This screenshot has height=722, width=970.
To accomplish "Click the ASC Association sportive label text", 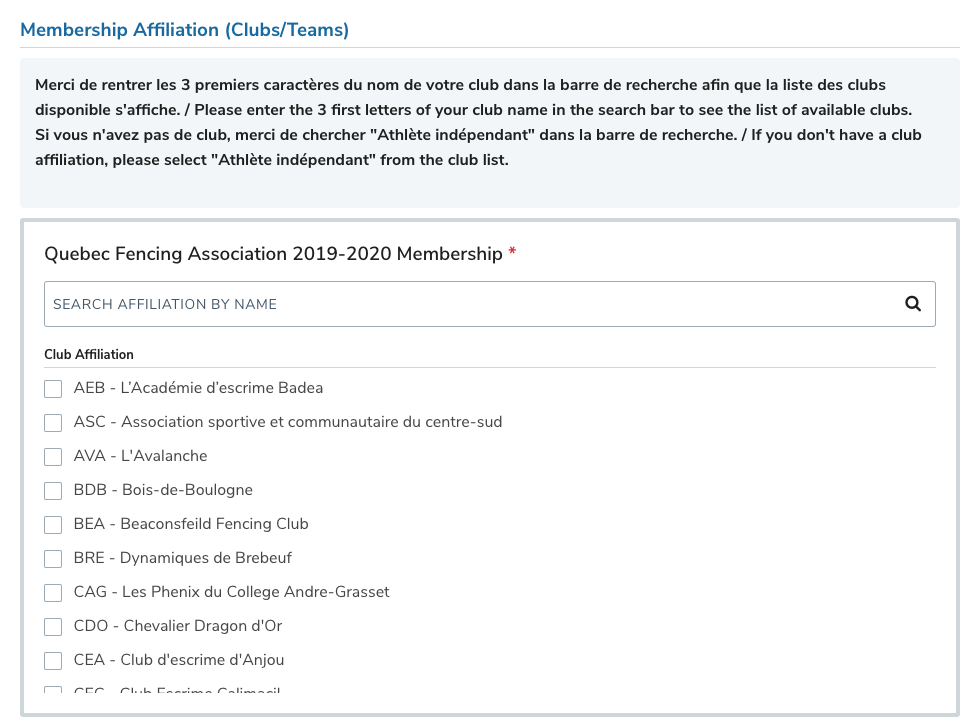I will tap(288, 422).
